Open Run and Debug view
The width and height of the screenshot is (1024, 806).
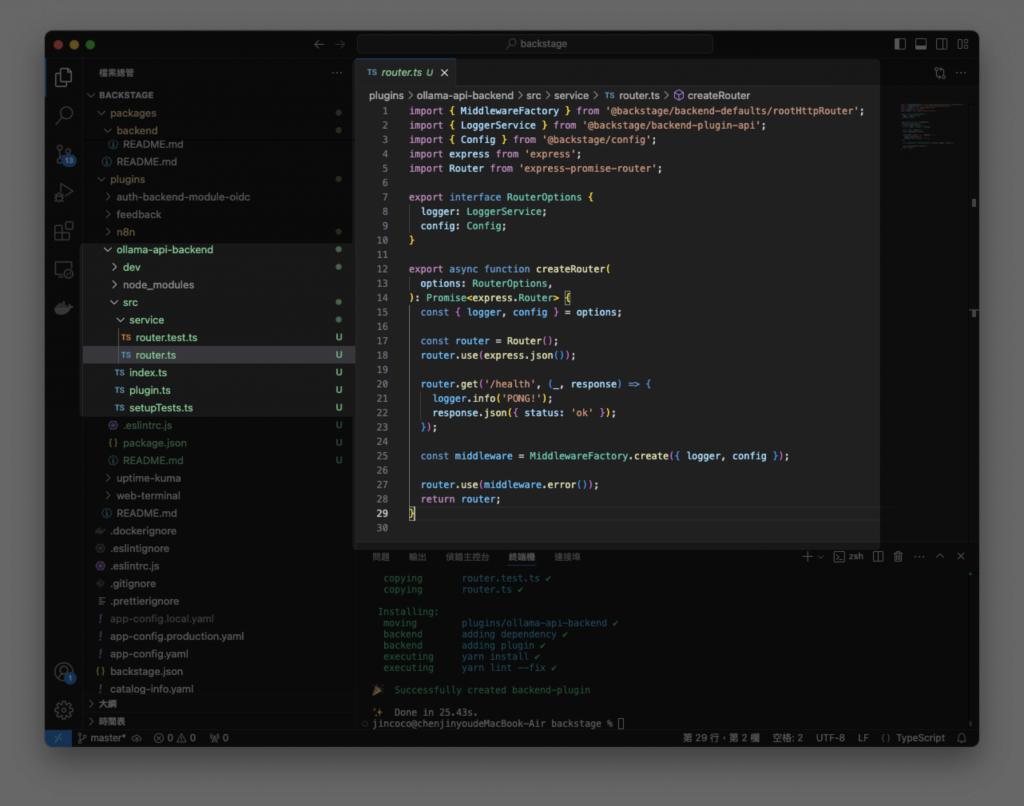63,193
